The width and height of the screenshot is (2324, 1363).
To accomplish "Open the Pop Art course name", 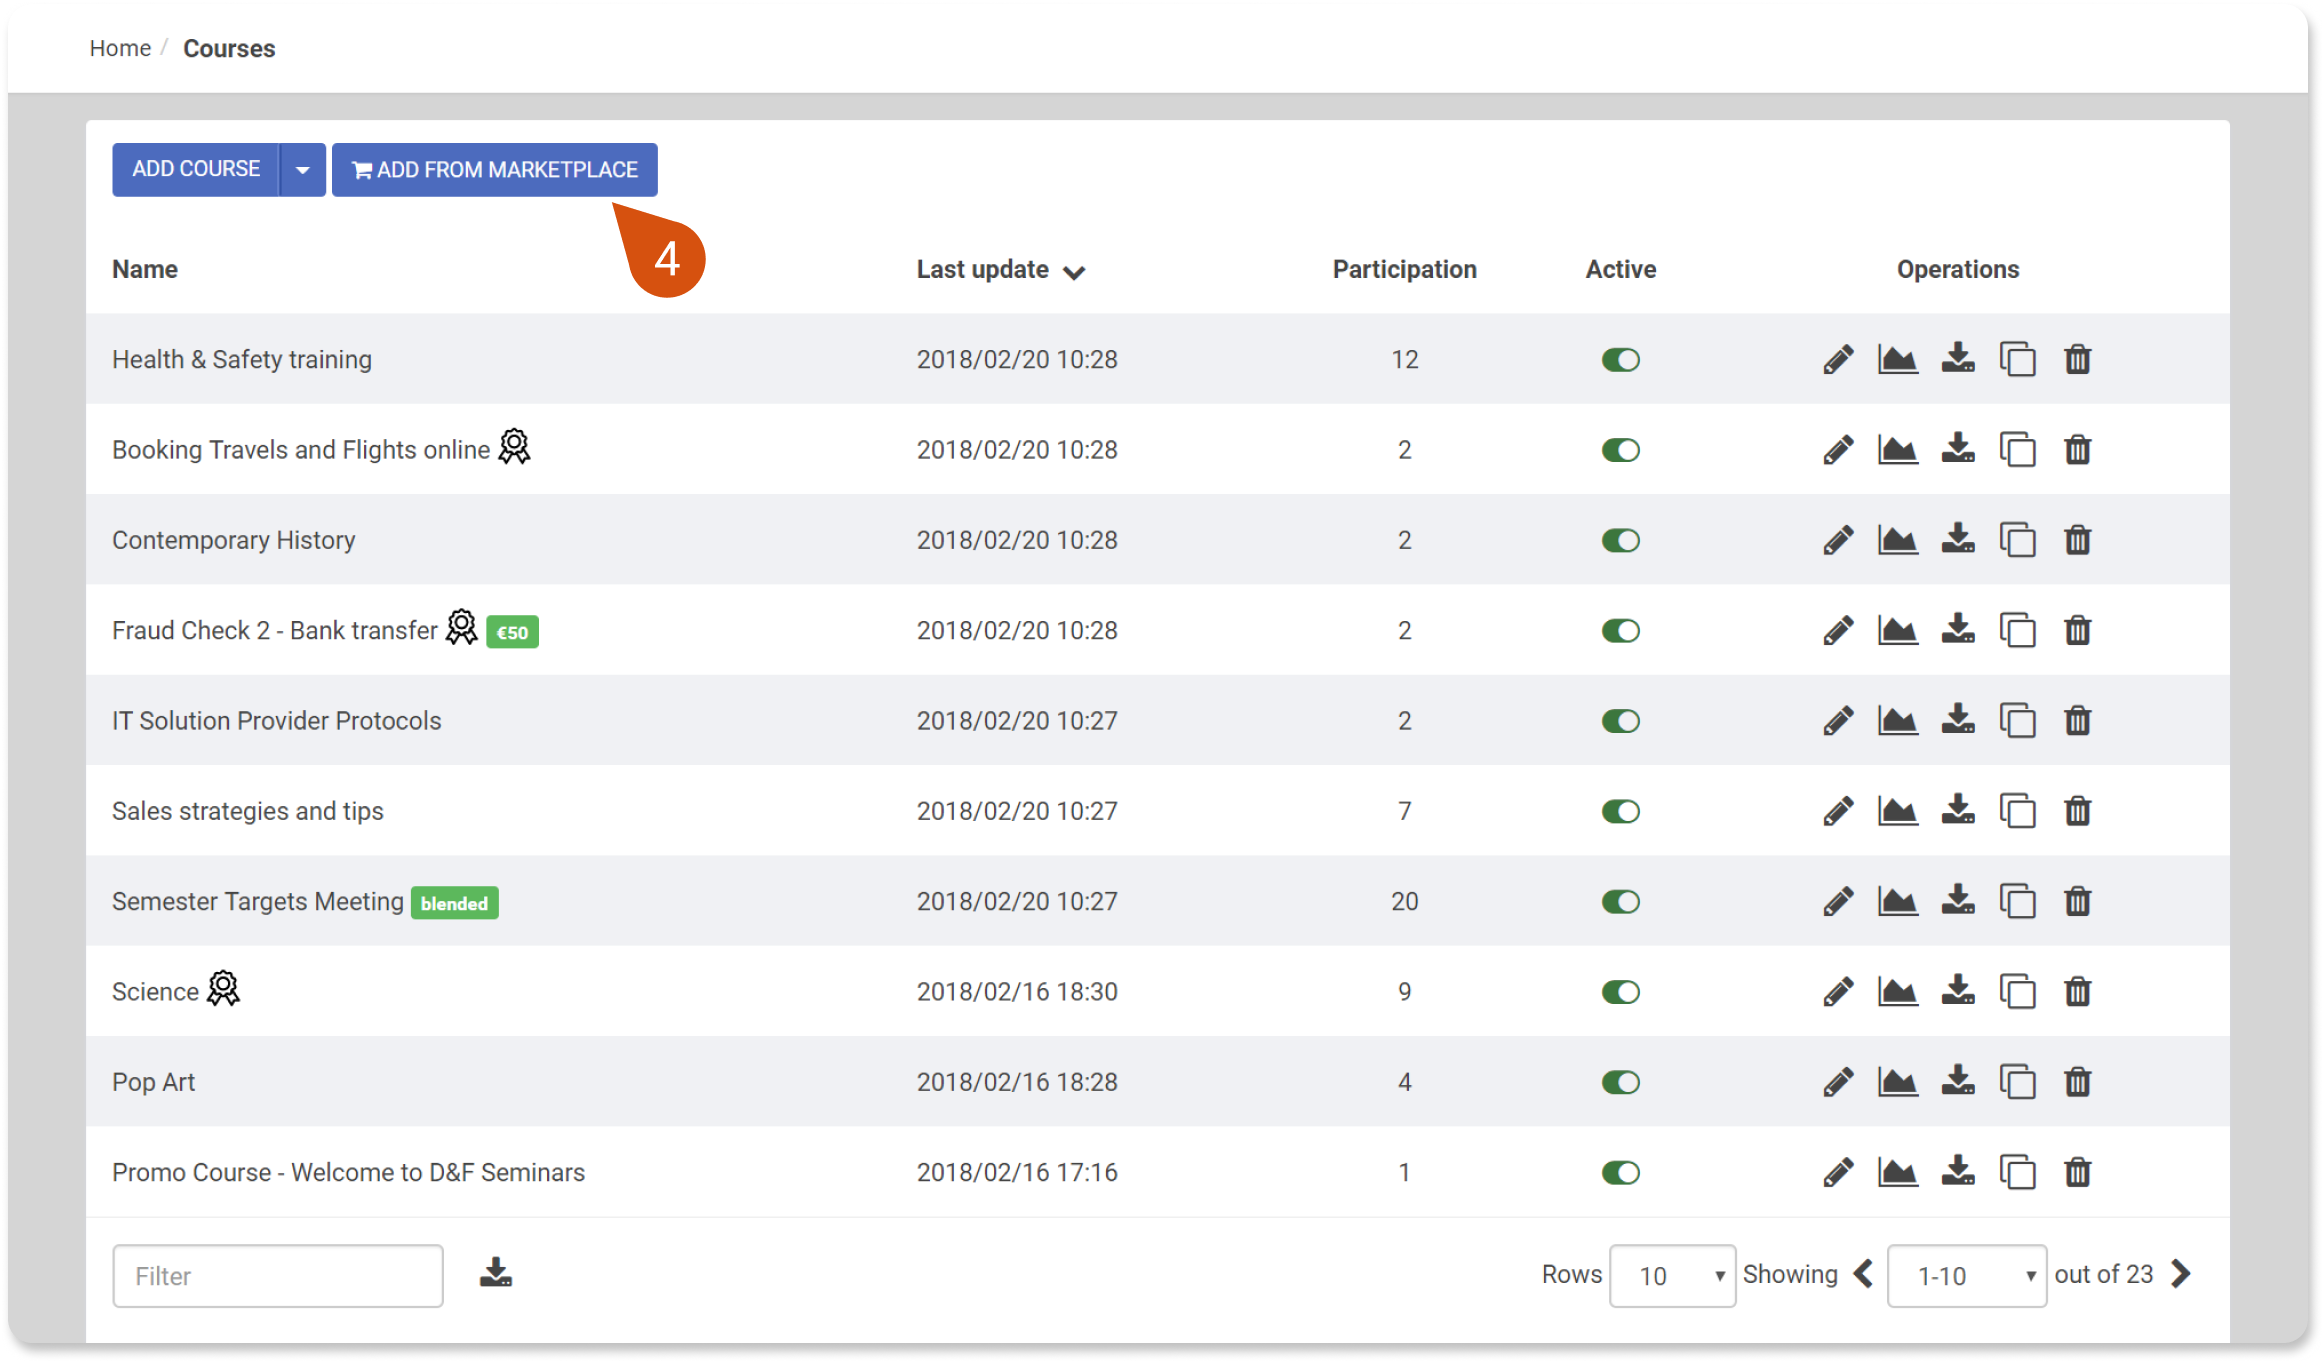I will 154,1082.
